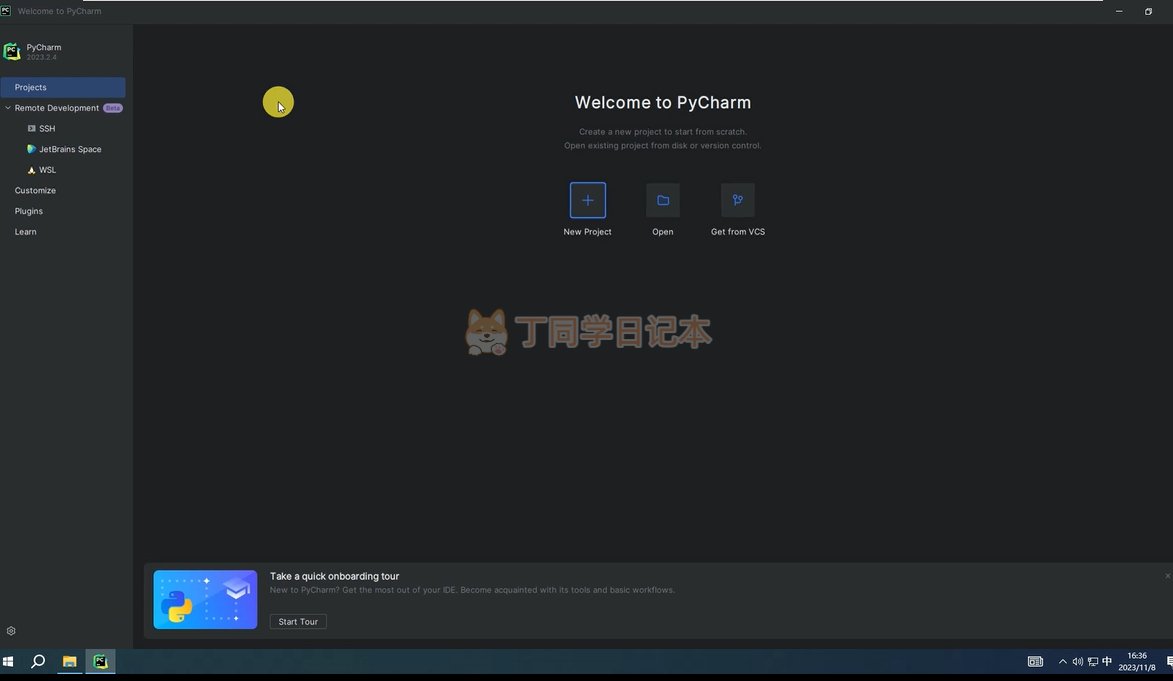Dismiss the onboarding tour banner
The image size is (1173, 681).
pos(1166,576)
